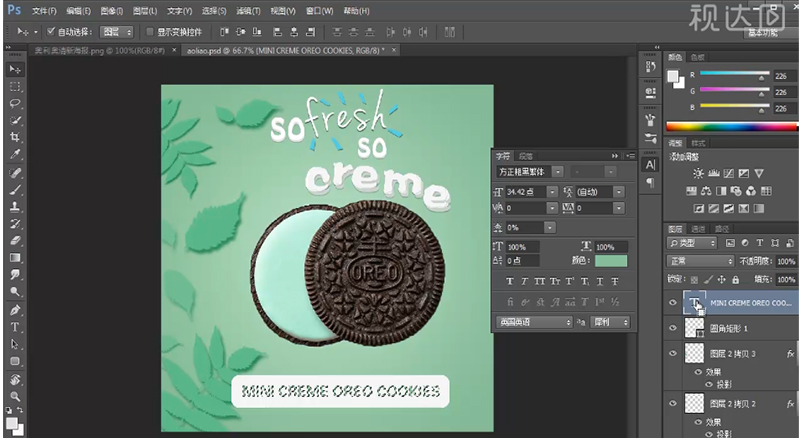
Task: Select the Move tool in toolbox
Action: click(15, 69)
